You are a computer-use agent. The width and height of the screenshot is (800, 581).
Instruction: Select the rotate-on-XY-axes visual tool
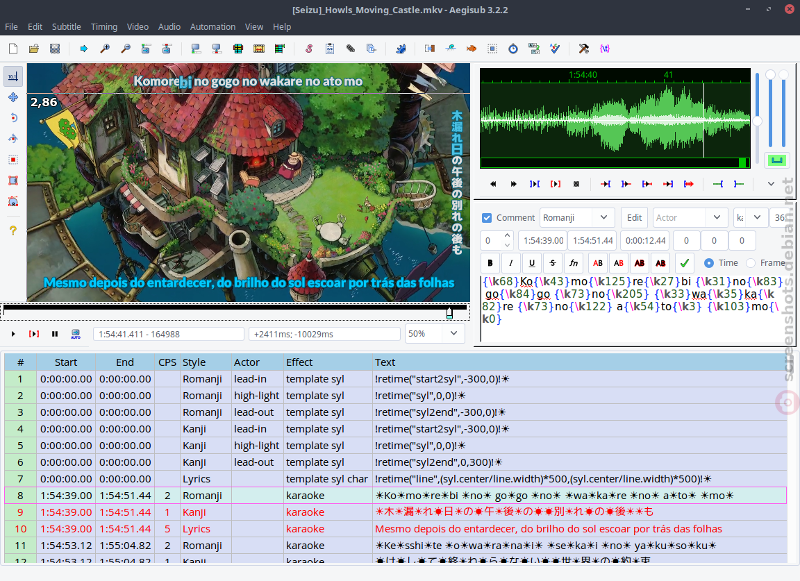click(x=13, y=139)
